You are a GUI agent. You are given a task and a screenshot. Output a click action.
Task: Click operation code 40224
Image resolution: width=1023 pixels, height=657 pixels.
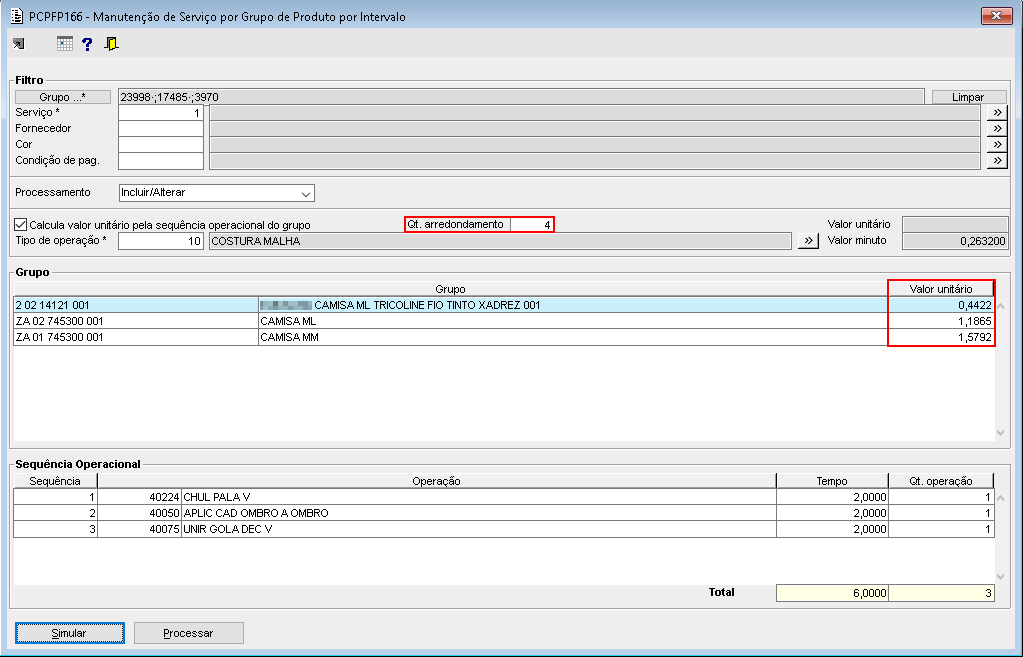pyautogui.click(x=140, y=497)
